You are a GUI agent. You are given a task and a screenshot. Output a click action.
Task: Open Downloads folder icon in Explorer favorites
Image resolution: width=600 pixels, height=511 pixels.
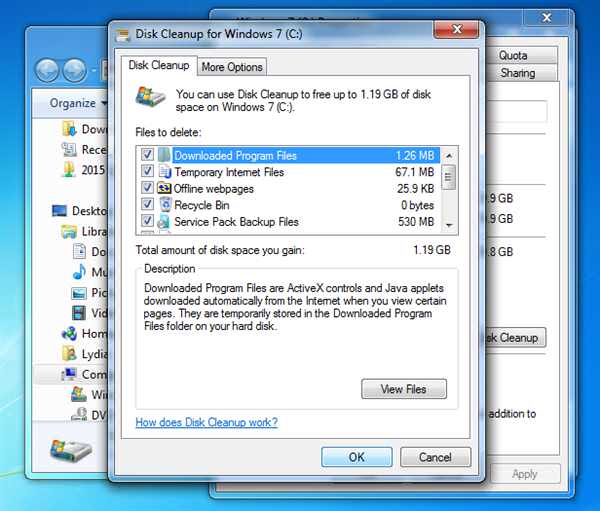pos(69,129)
